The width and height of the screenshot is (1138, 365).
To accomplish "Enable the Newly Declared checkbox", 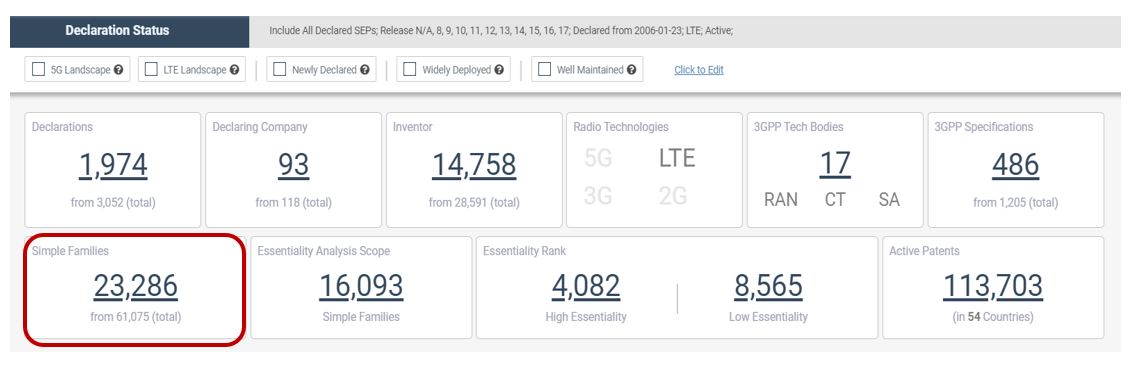I will [279, 70].
